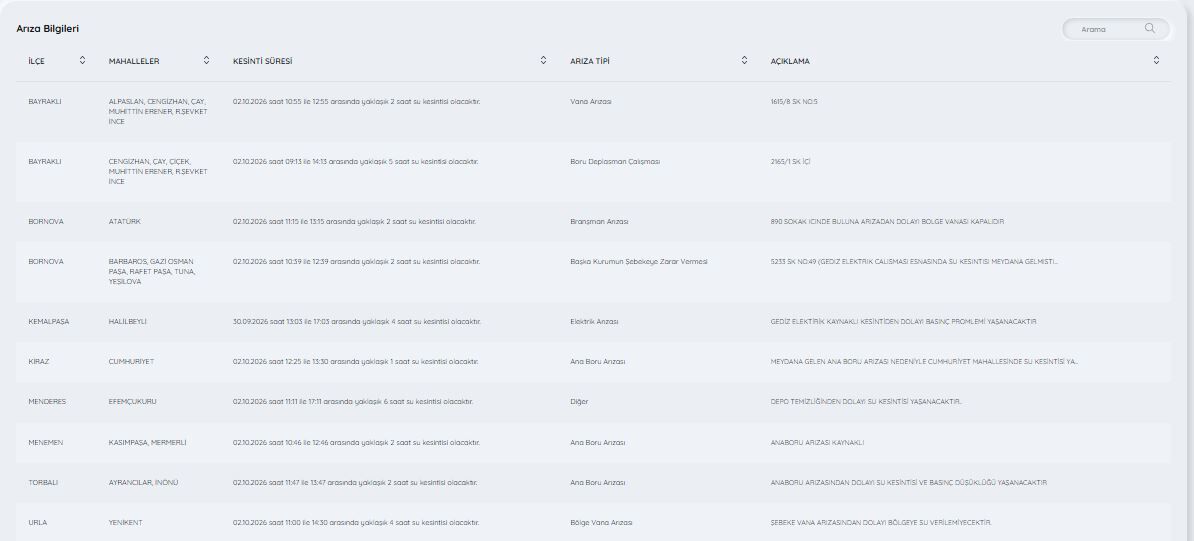Select BORNOVA in the BARBAROS row
1194x541 pixels.
[46, 261]
